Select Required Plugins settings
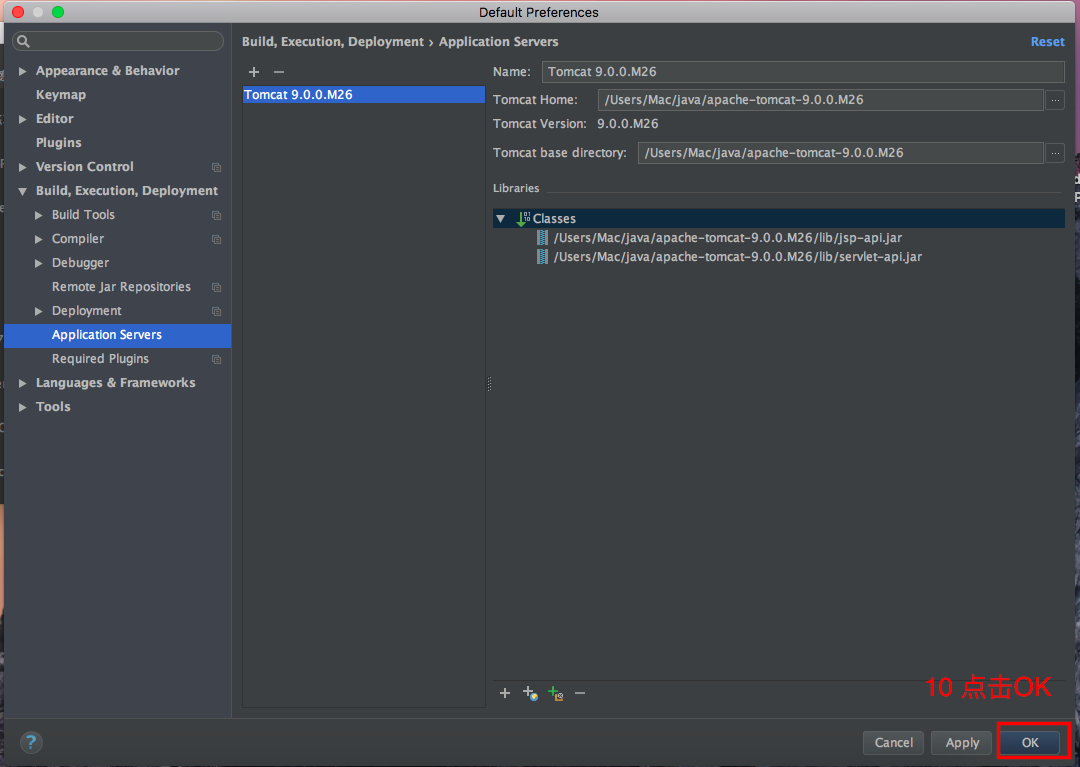The height and width of the screenshot is (767, 1080). coord(100,359)
